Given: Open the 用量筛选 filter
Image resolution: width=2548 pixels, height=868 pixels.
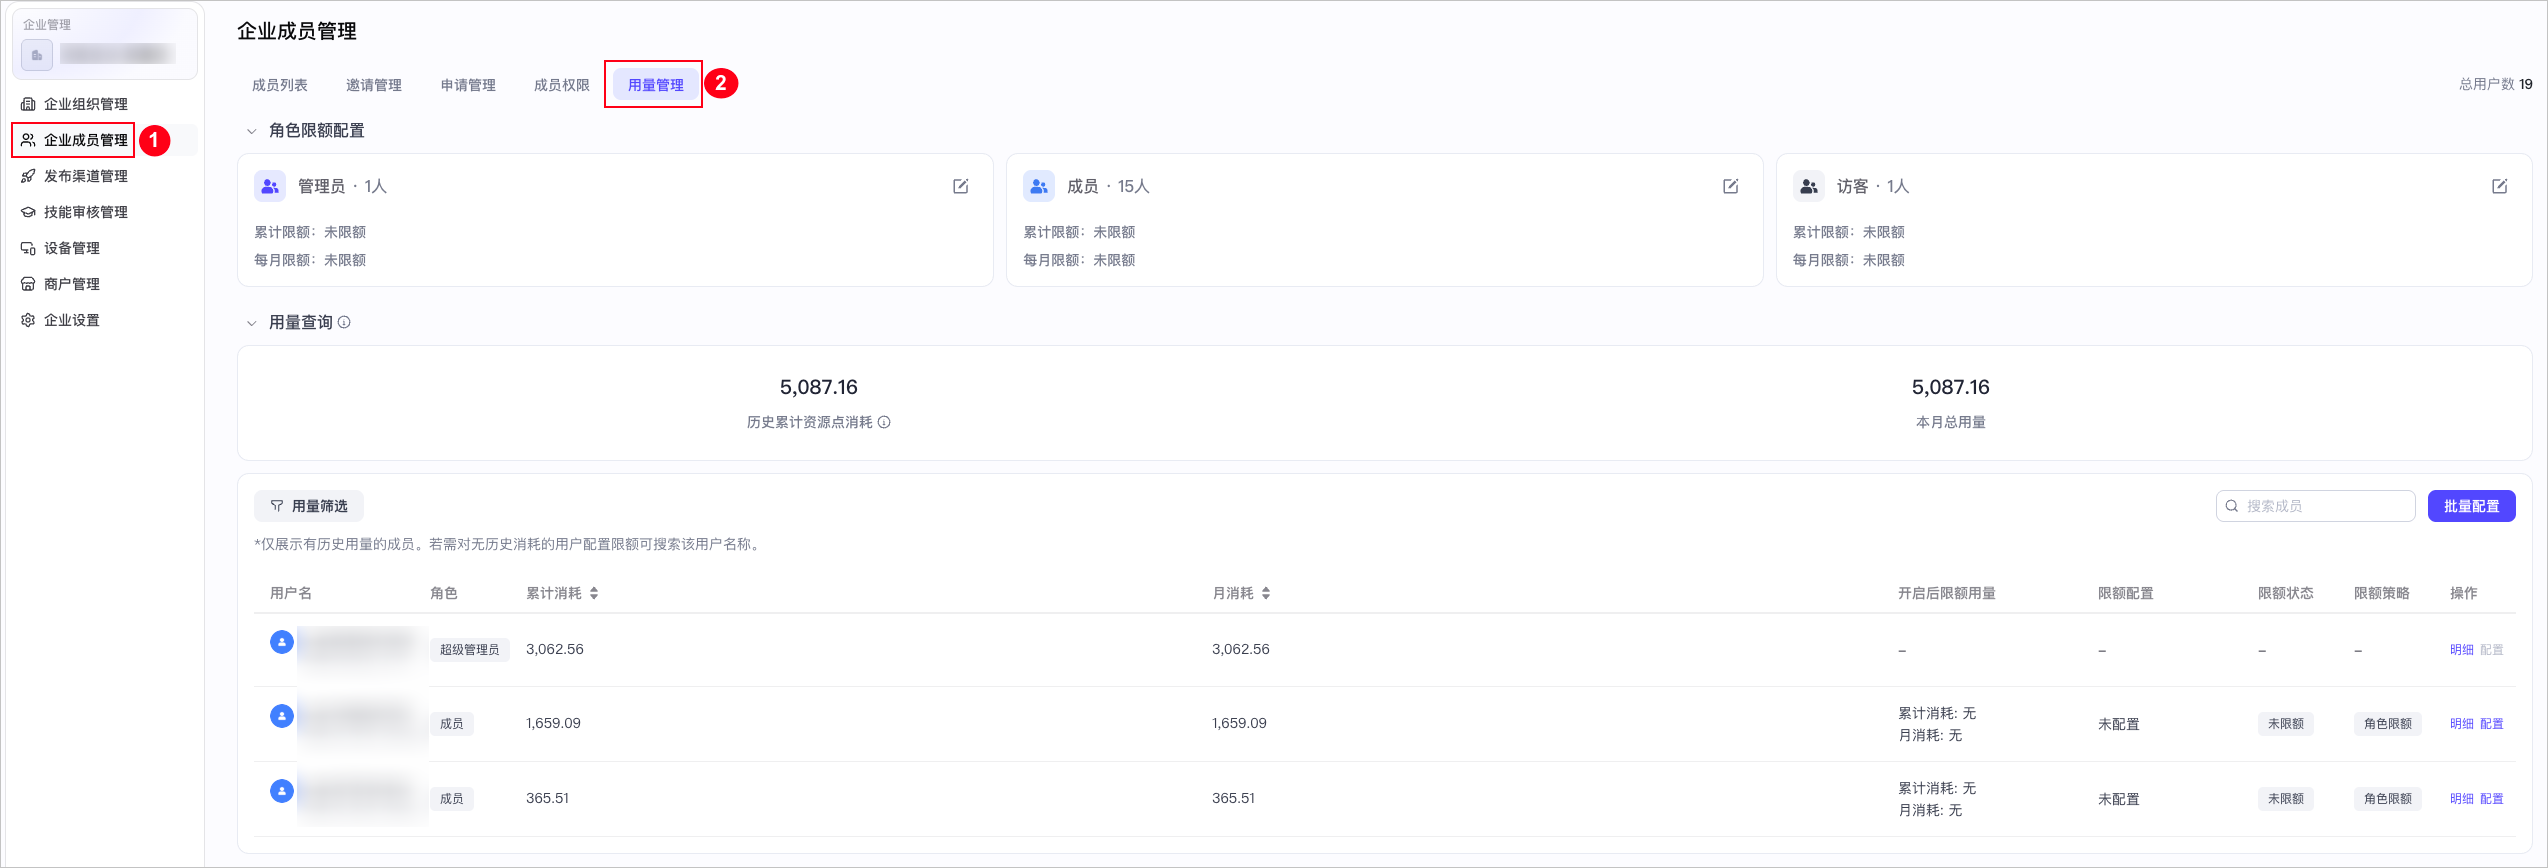Looking at the screenshot, I should [309, 506].
